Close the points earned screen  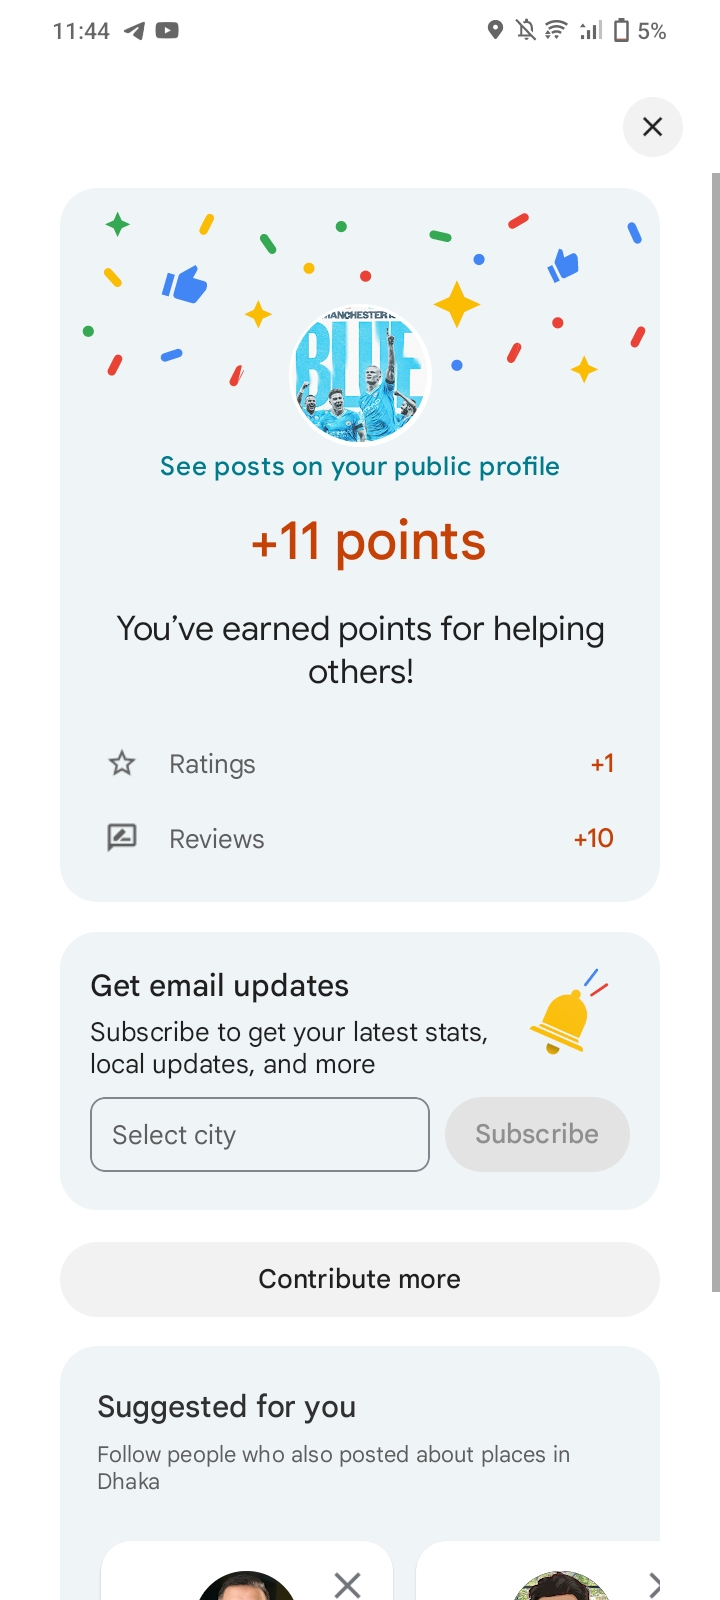[x=652, y=127]
